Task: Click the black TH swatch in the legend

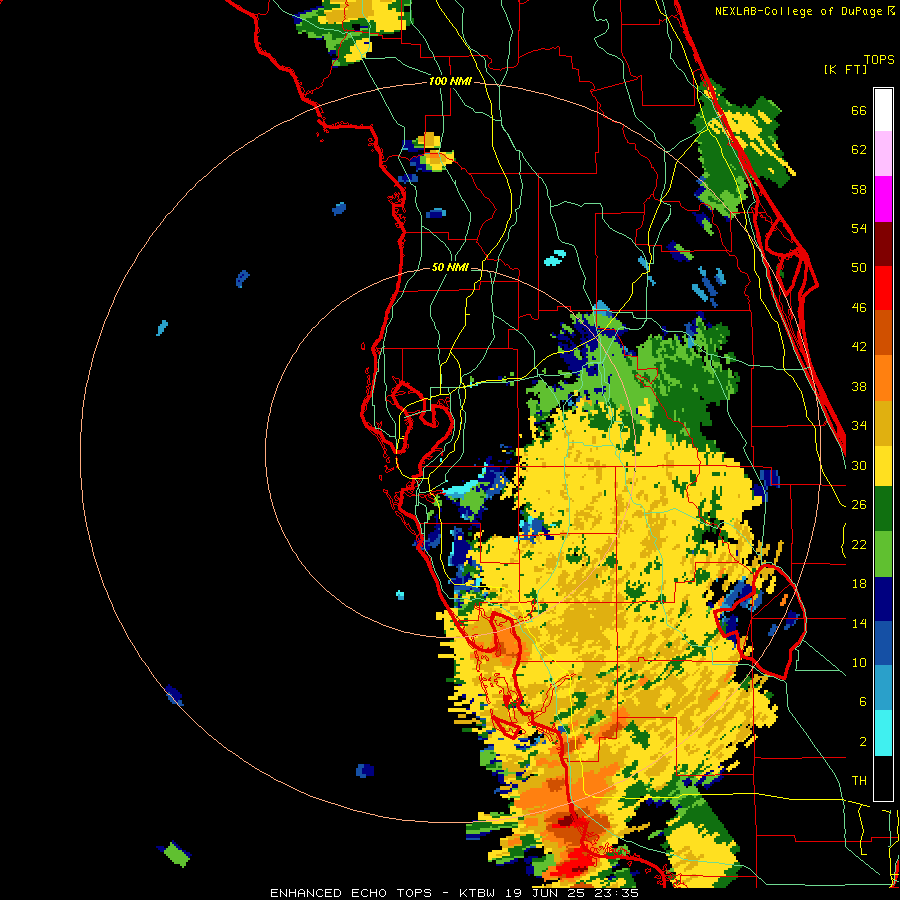Action: 883,778
